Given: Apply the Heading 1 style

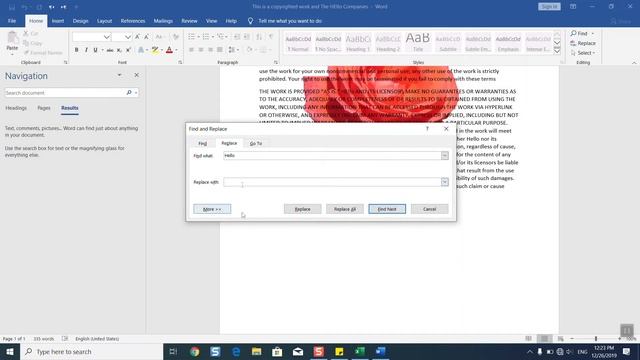Looking at the screenshot, I should [x=358, y=43].
